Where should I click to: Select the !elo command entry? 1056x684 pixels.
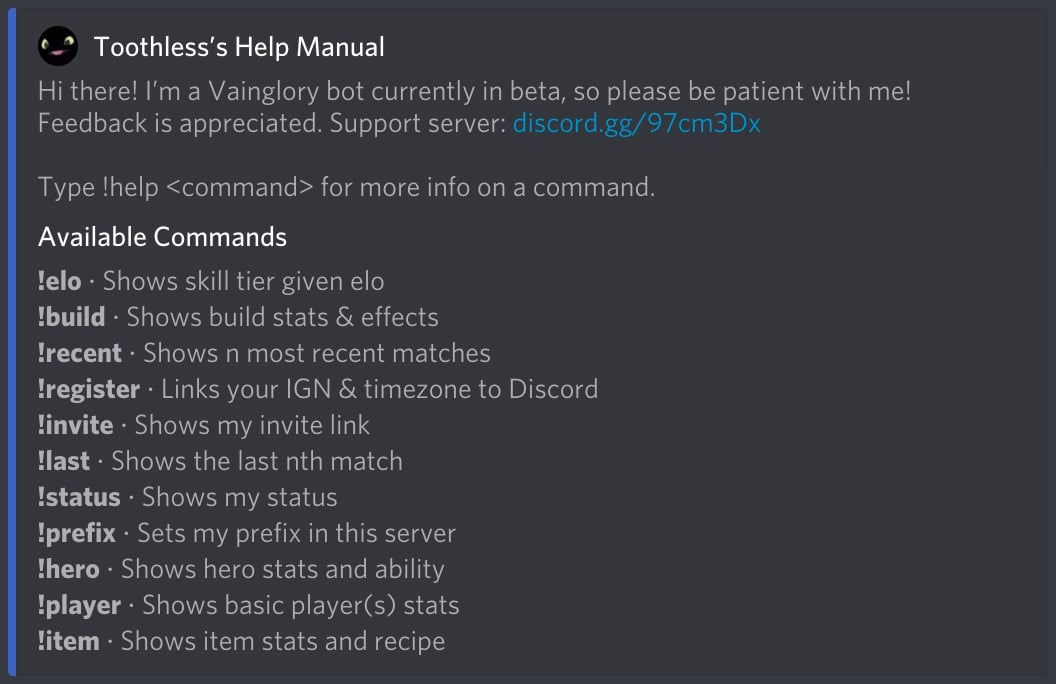[x=59, y=281]
